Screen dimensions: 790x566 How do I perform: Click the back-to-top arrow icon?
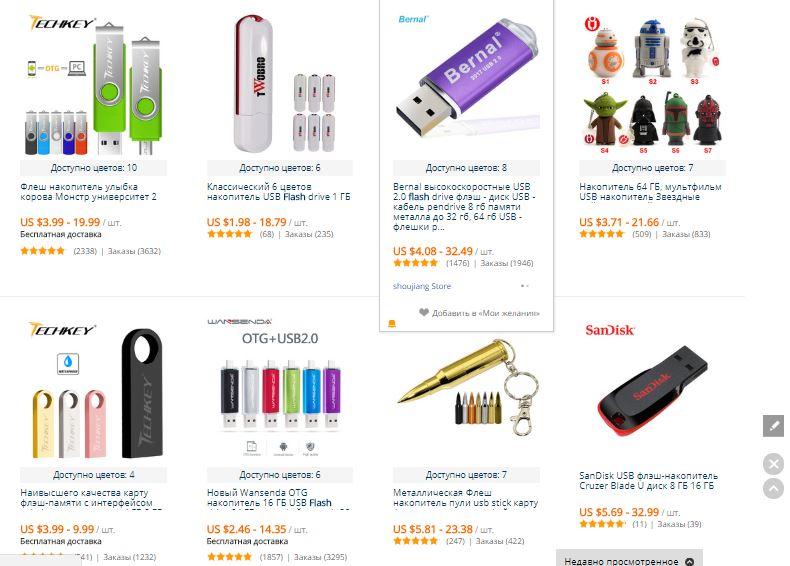coord(773,488)
